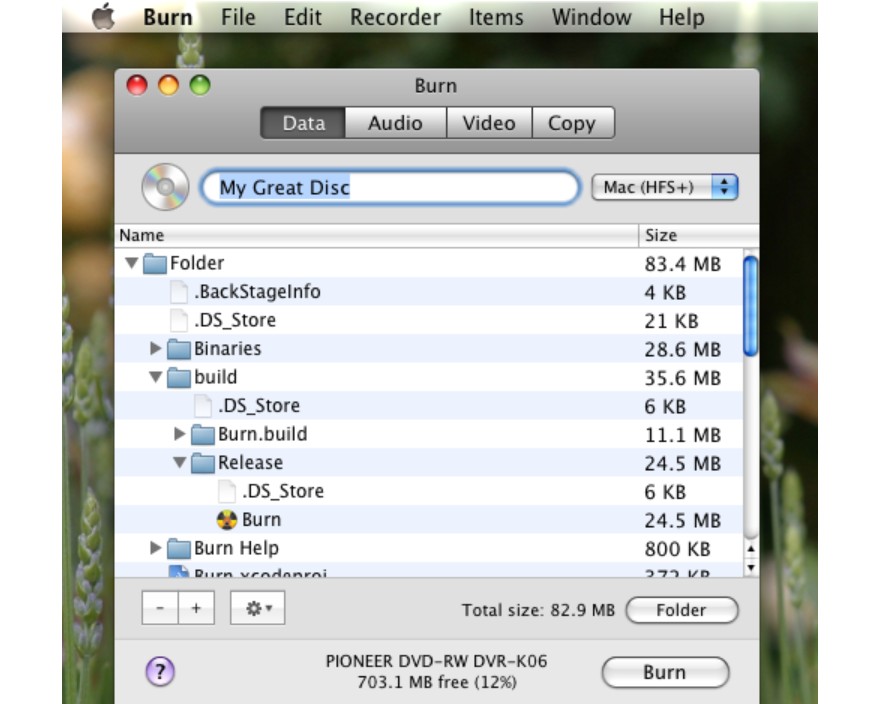This screenshot has width=896, height=704.
Task: Switch to the Copy tab
Action: (573, 123)
